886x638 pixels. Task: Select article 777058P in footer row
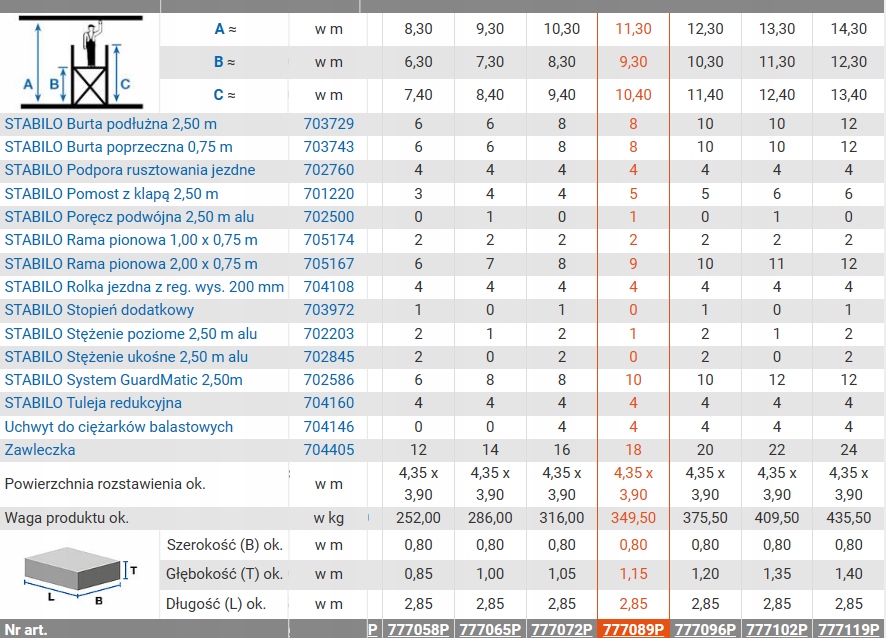[x=418, y=630]
